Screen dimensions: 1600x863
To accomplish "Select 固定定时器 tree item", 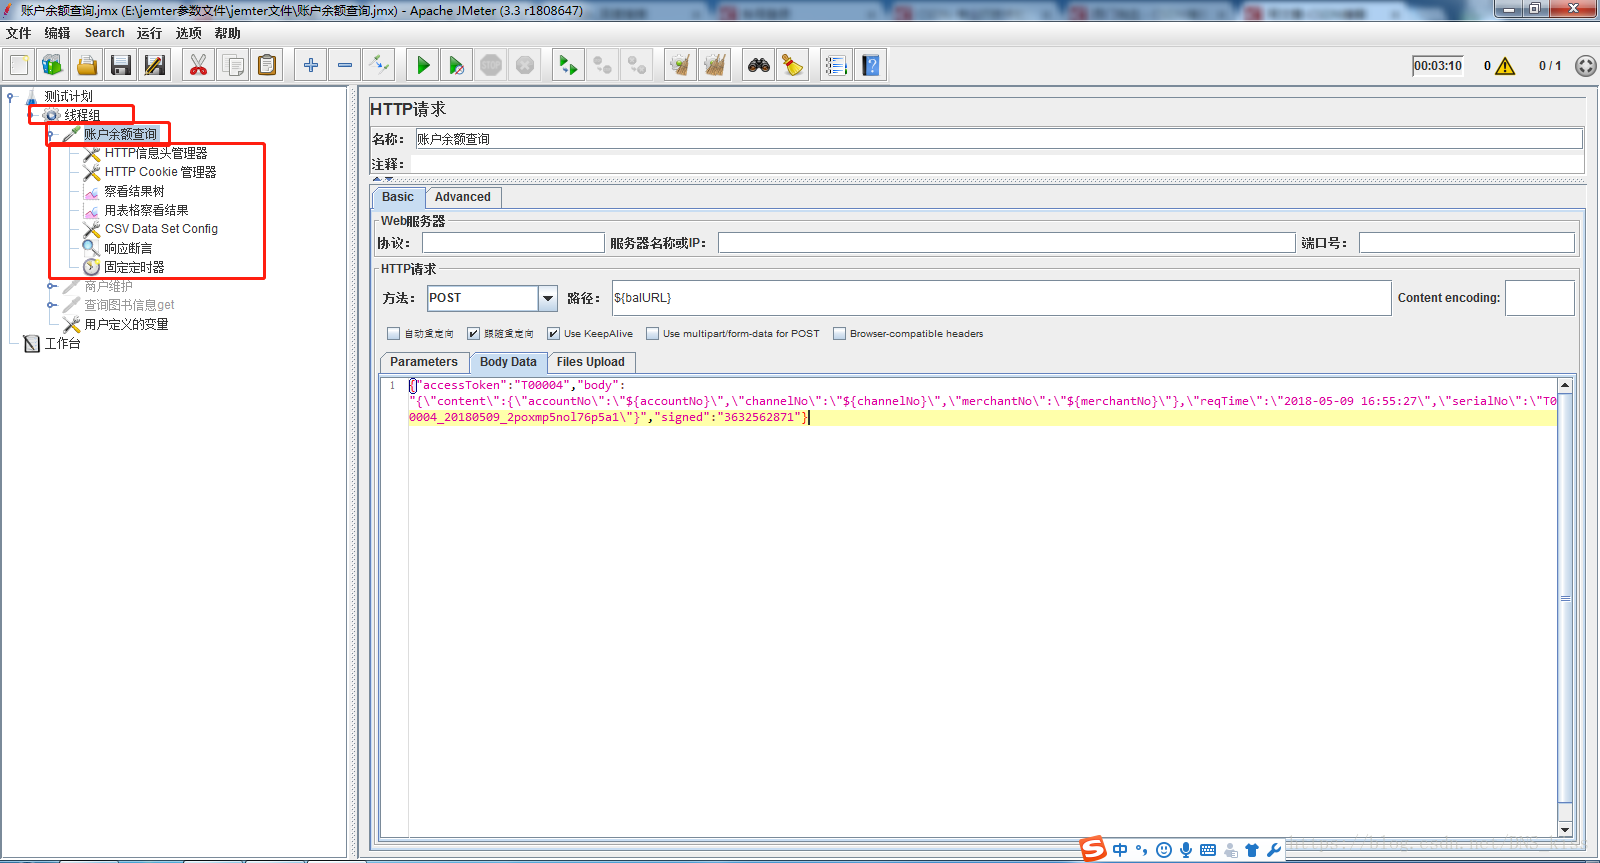I will click(134, 267).
